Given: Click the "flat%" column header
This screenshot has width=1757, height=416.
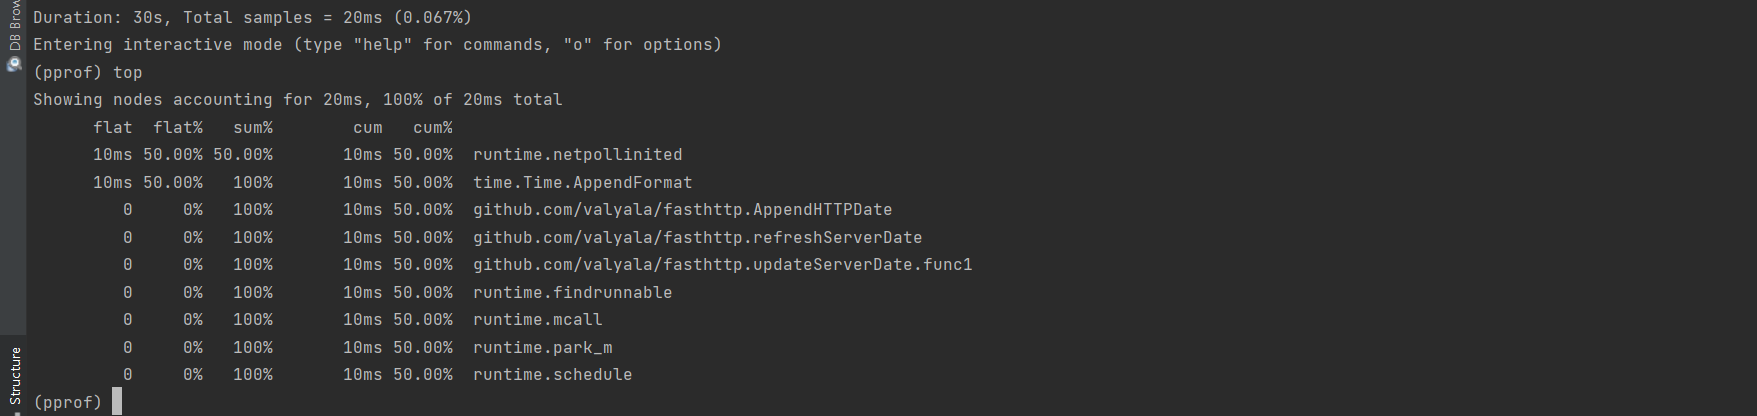Looking at the screenshot, I should click(x=178, y=128).
